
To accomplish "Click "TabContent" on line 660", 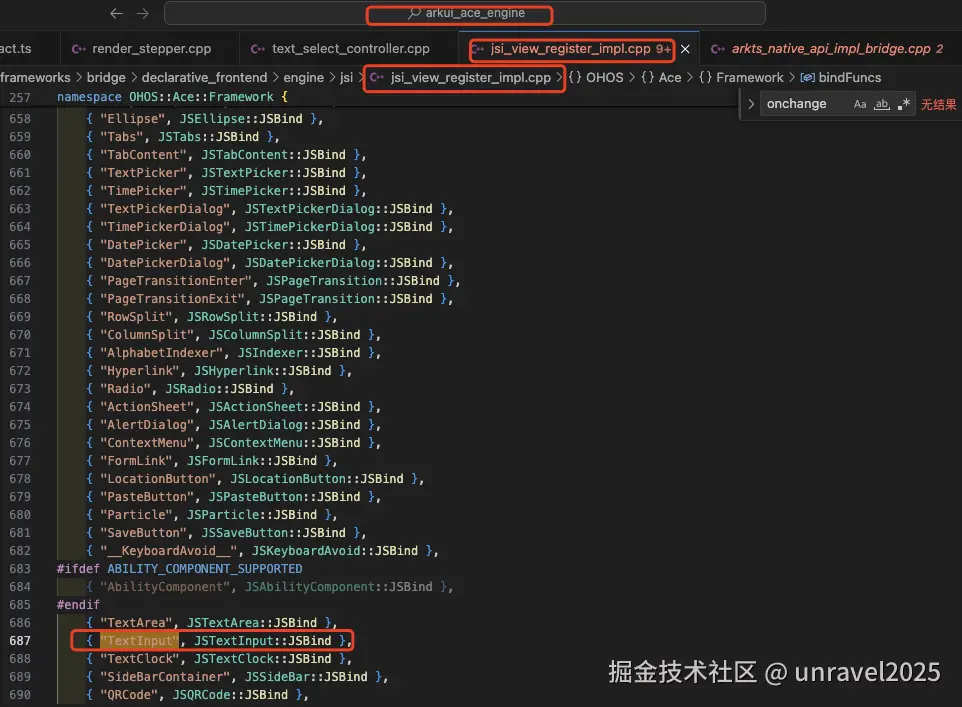I will 144,155.
